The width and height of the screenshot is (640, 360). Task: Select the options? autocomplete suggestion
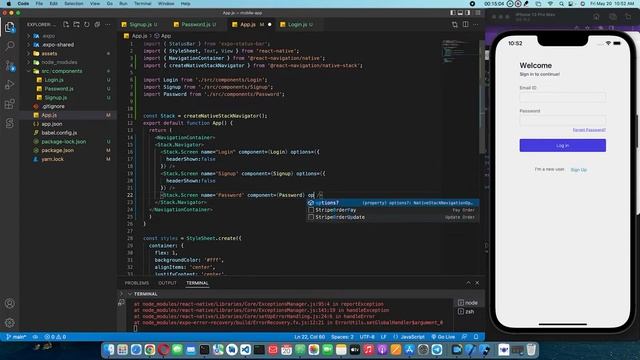click(393, 203)
